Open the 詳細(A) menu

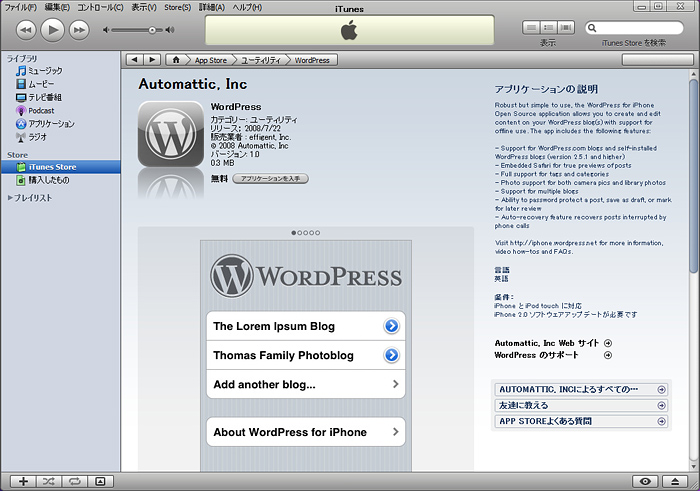tap(212, 7)
